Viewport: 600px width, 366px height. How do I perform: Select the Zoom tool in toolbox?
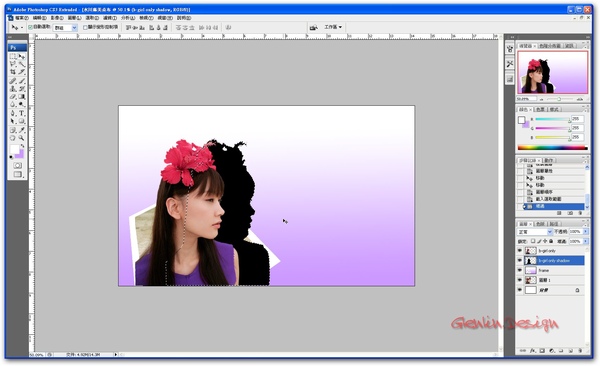pyautogui.click(x=22, y=138)
